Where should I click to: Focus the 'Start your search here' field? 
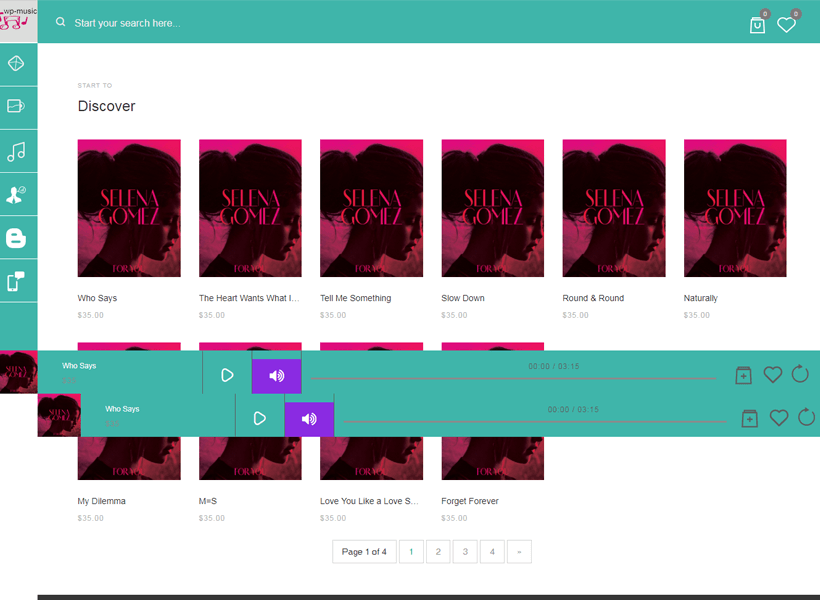[x=127, y=23]
